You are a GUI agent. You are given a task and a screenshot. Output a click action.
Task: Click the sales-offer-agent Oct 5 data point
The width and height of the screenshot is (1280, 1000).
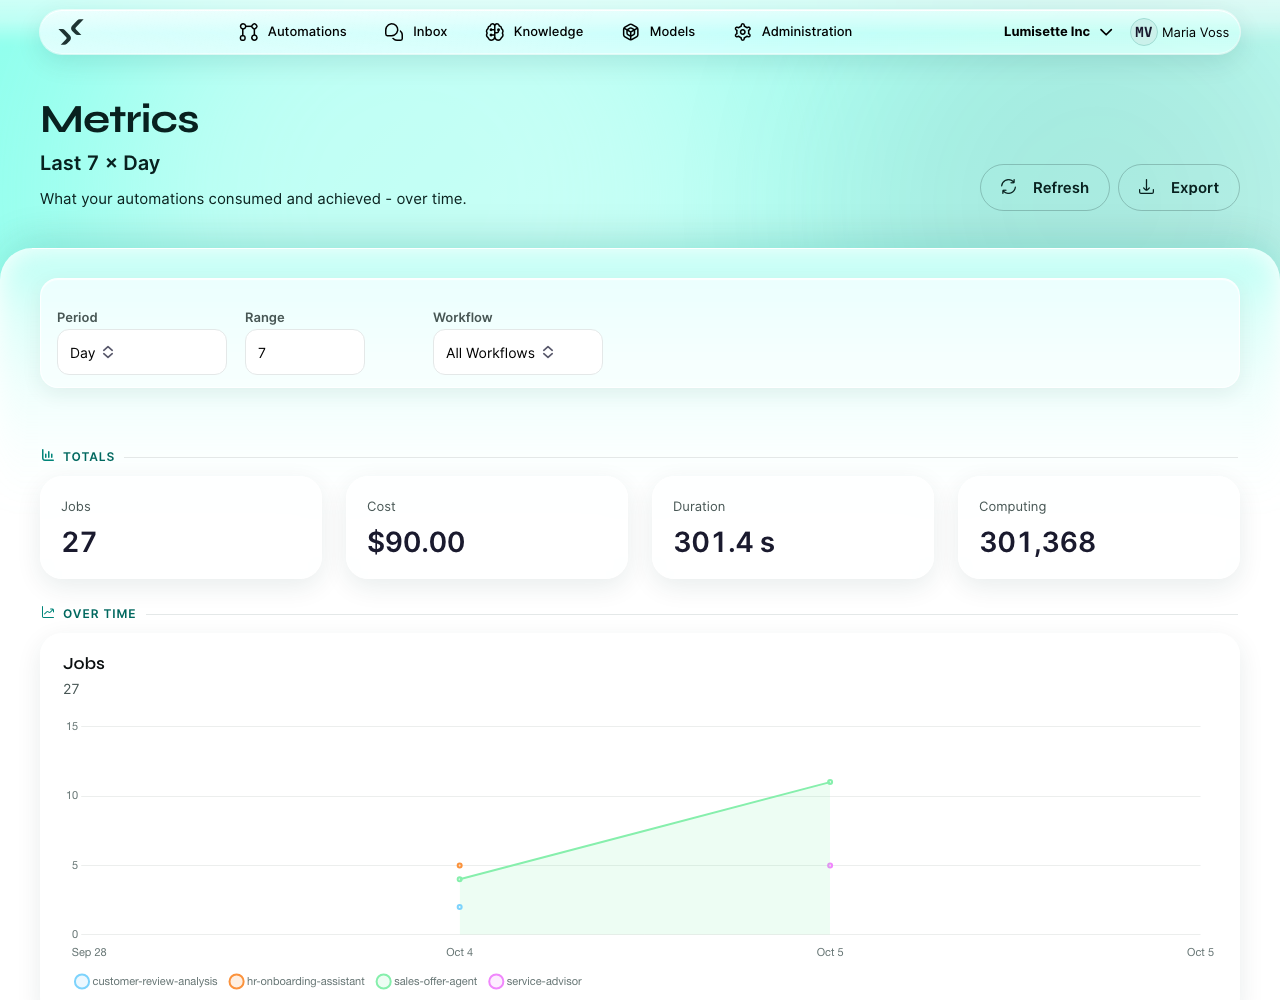pyautogui.click(x=830, y=782)
